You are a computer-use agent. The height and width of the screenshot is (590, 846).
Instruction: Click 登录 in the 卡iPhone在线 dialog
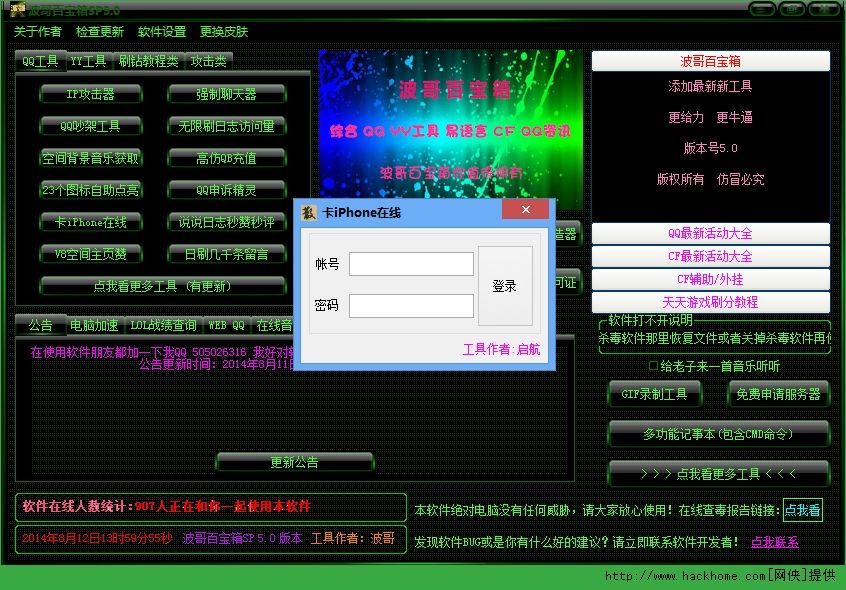tap(505, 284)
